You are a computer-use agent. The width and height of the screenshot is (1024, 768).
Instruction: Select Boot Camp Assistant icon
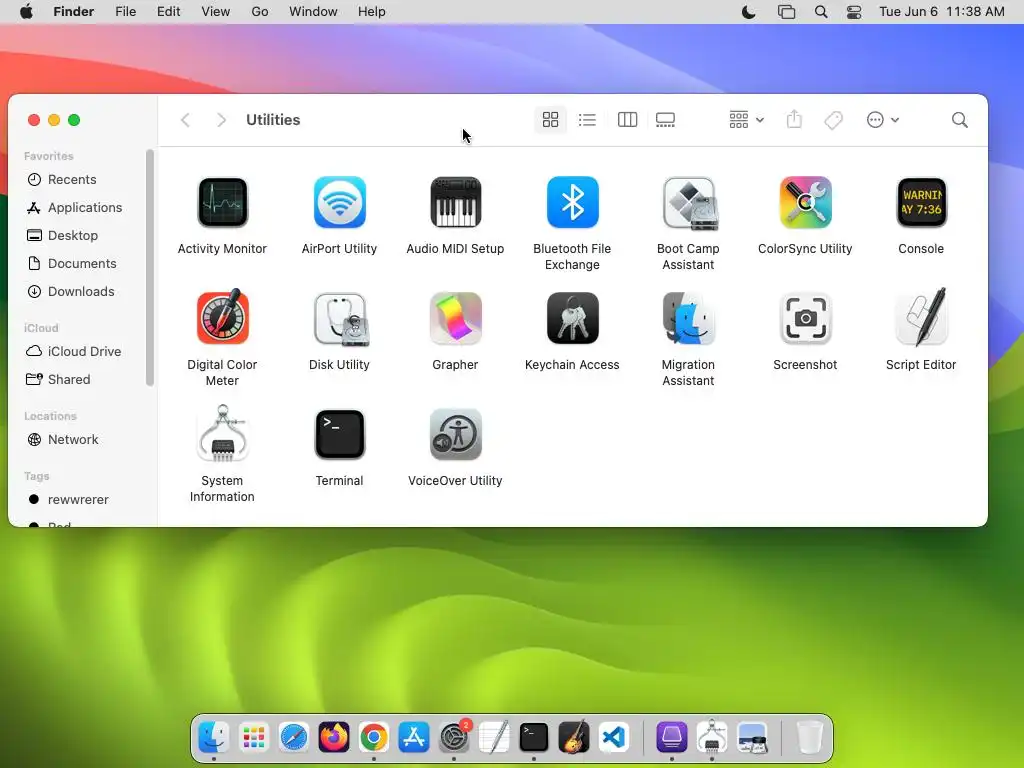click(x=688, y=203)
